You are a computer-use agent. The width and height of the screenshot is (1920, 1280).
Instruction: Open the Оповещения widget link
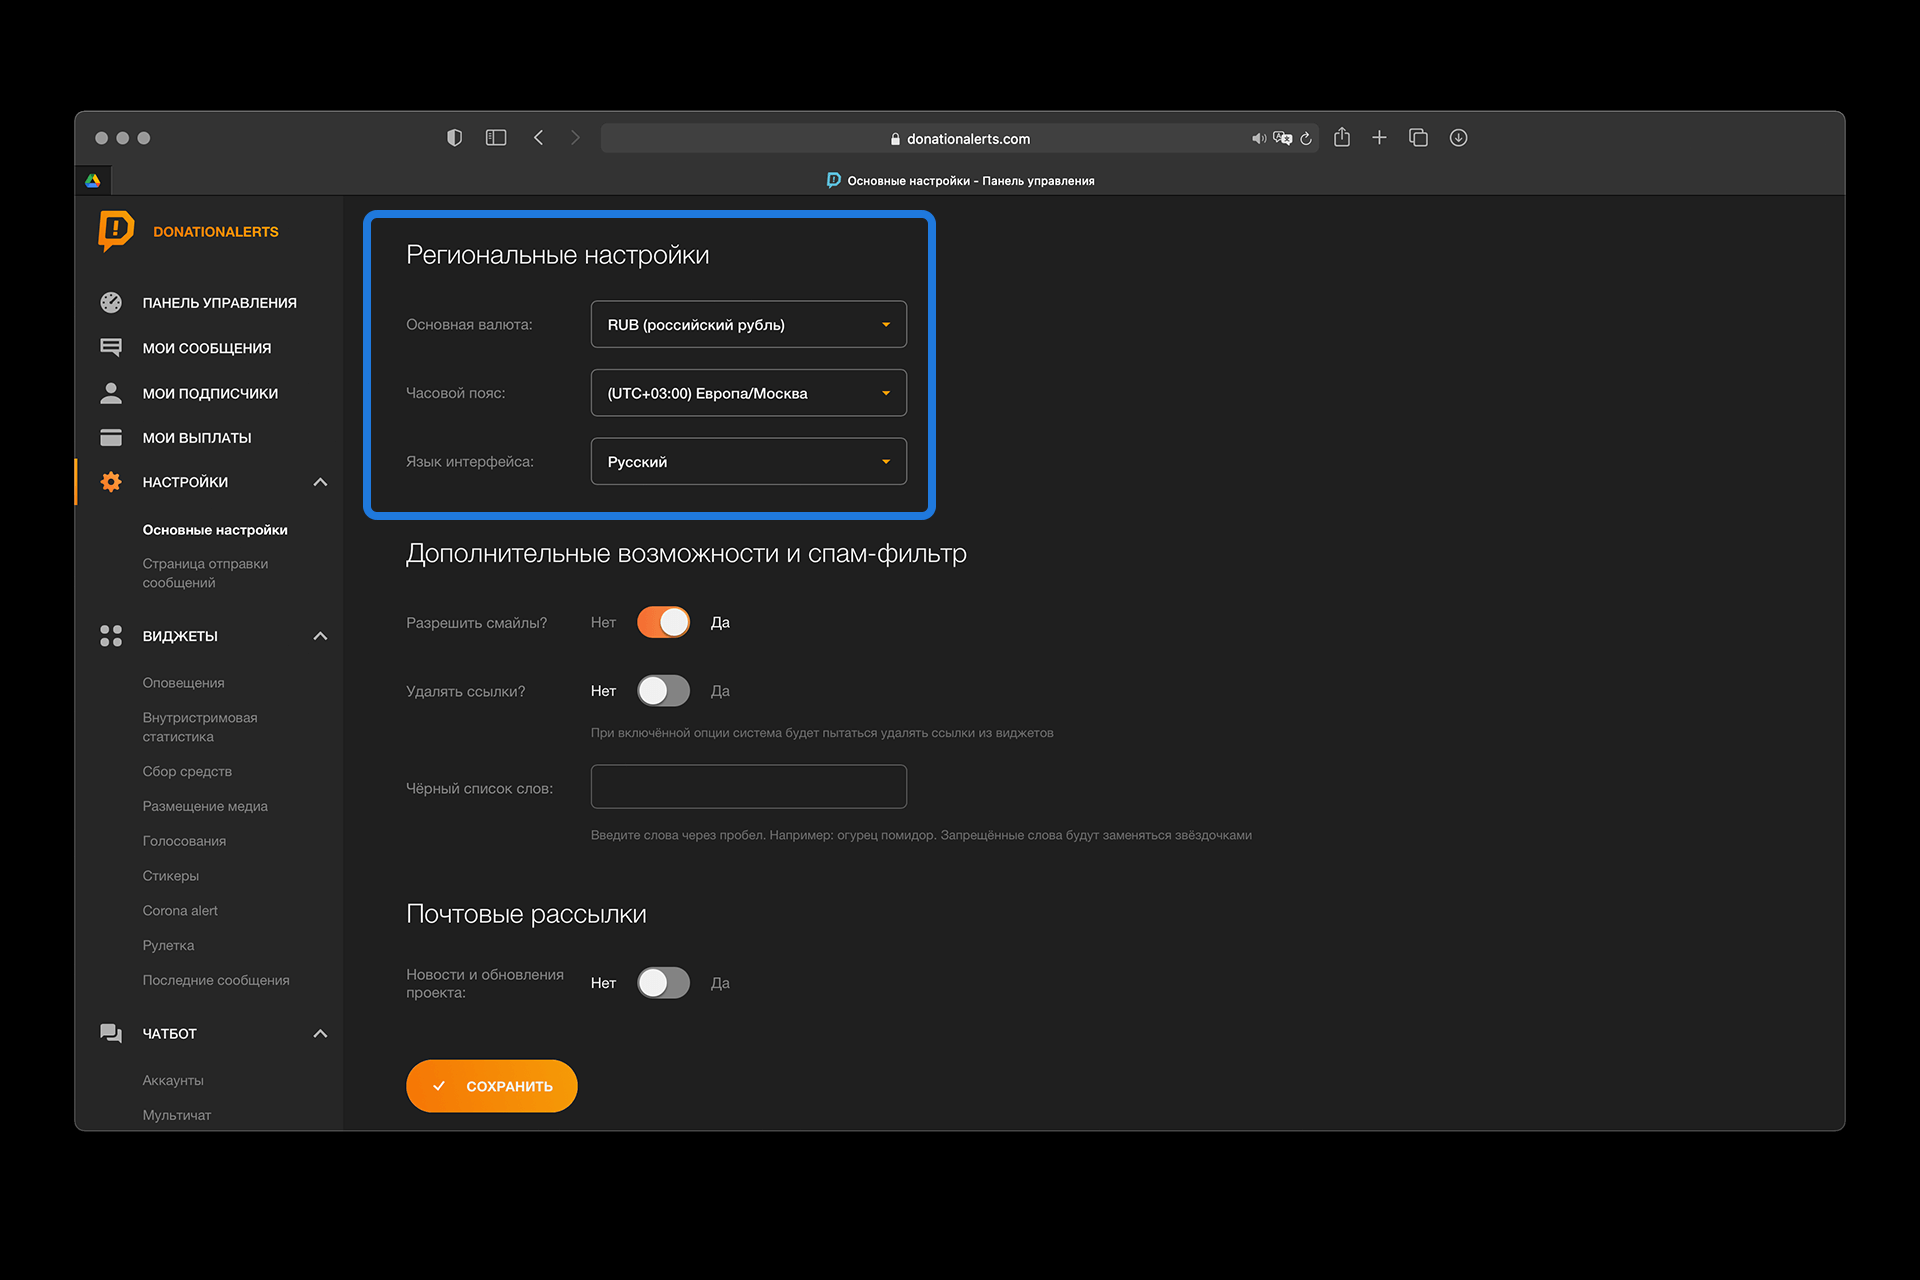tap(183, 683)
